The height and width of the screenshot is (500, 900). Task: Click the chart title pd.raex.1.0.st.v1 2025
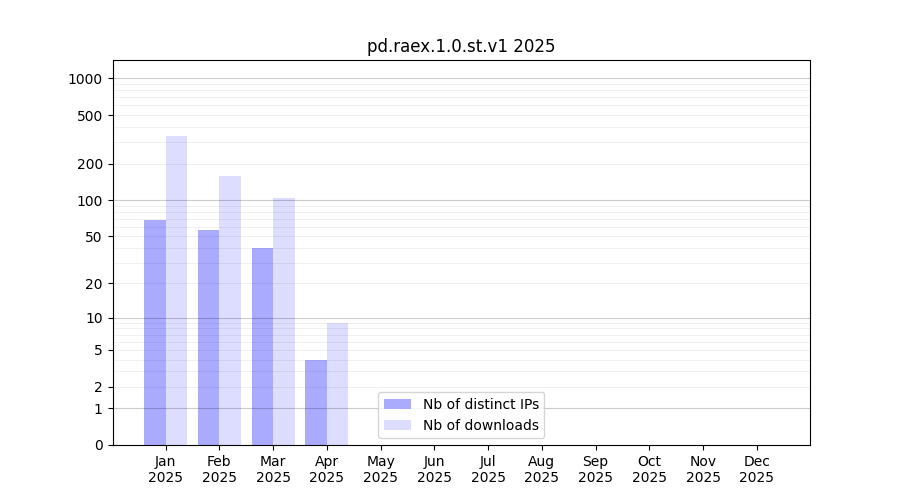[461, 46]
